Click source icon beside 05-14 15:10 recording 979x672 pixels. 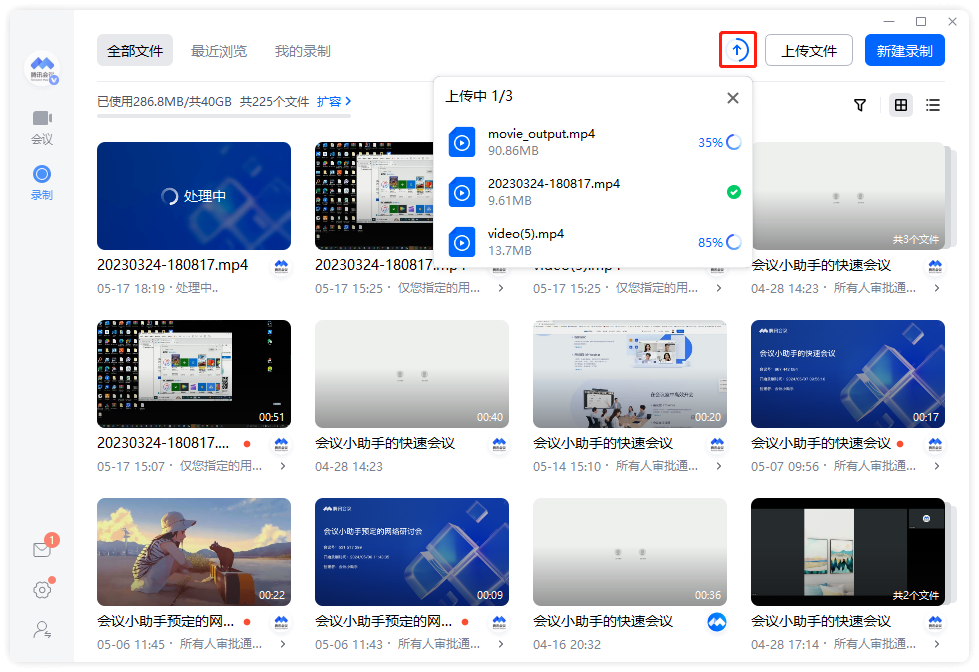pyautogui.click(x=717, y=444)
